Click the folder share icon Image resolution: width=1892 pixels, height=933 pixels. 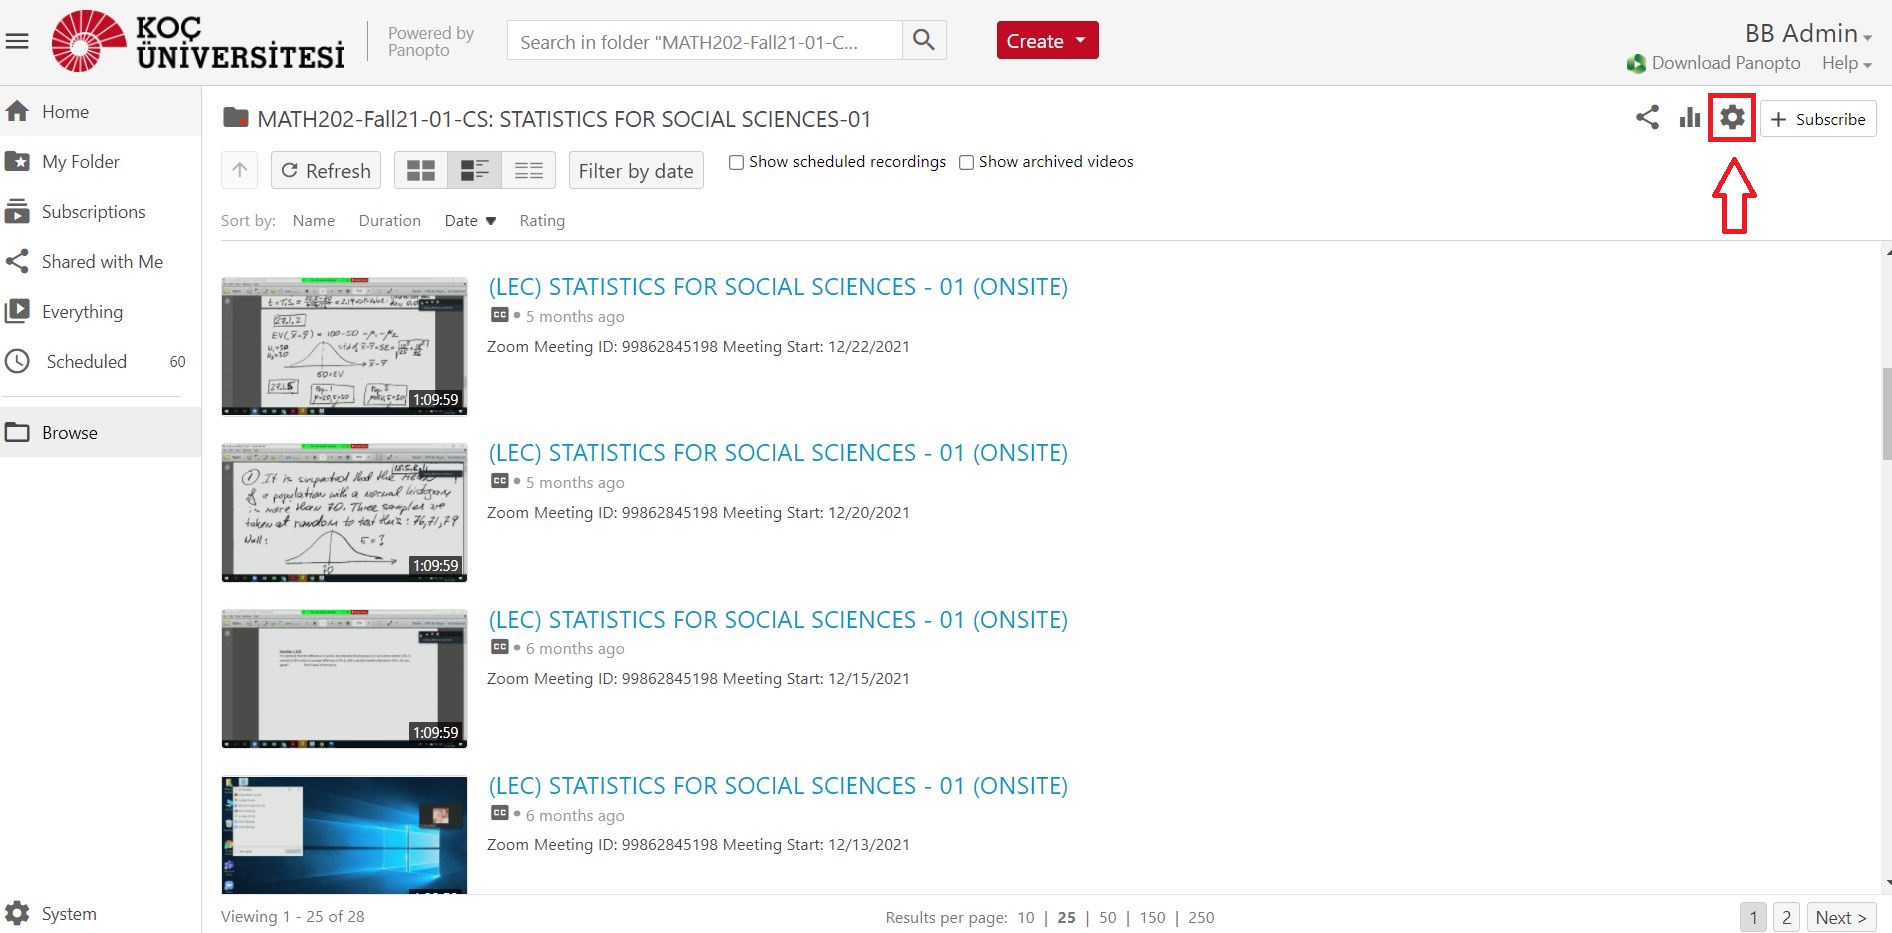coord(1647,118)
